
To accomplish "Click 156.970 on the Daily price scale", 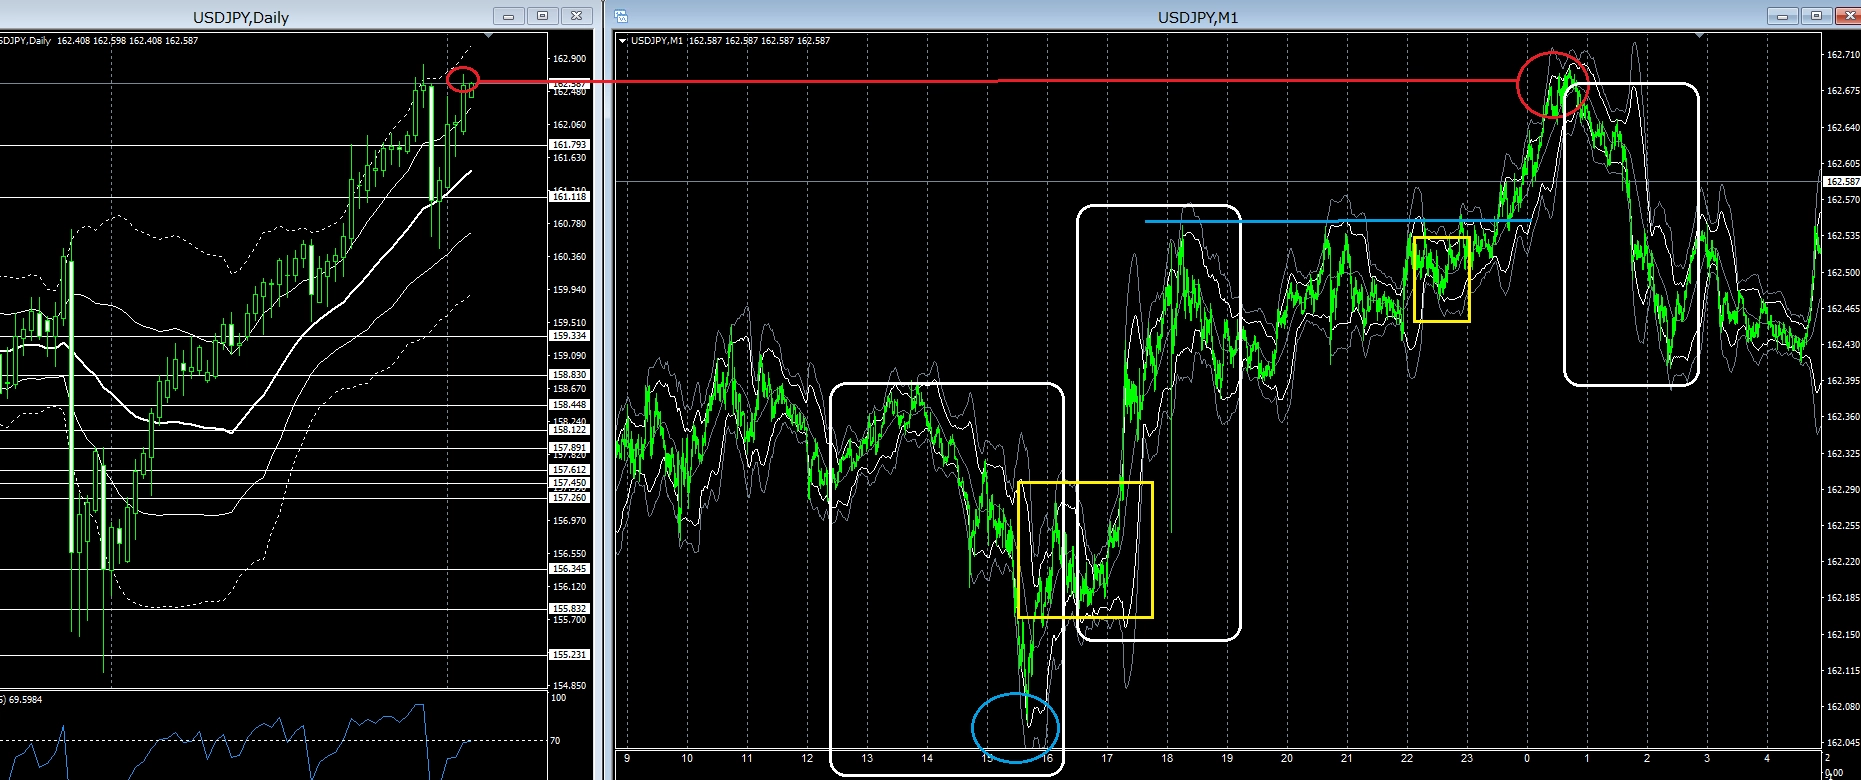I will point(569,521).
